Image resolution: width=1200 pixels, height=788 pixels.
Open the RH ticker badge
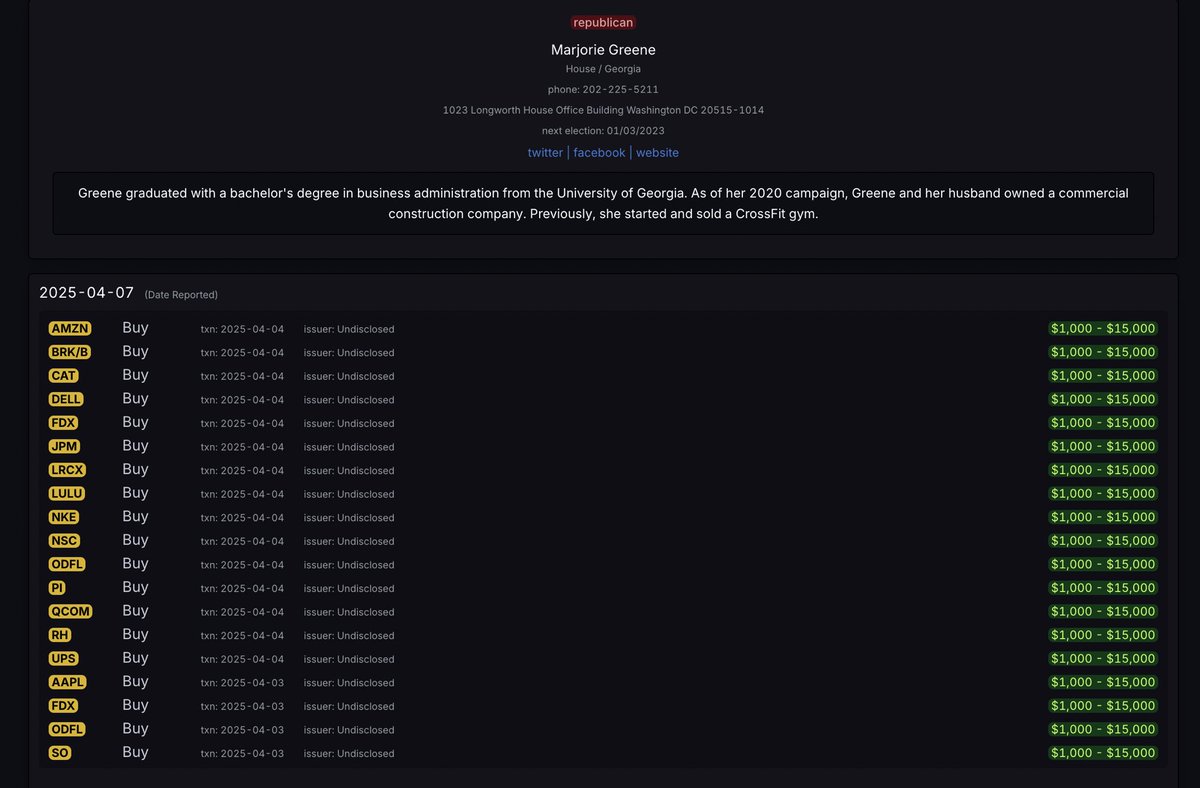pyautogui.click(x=60, y=635)
